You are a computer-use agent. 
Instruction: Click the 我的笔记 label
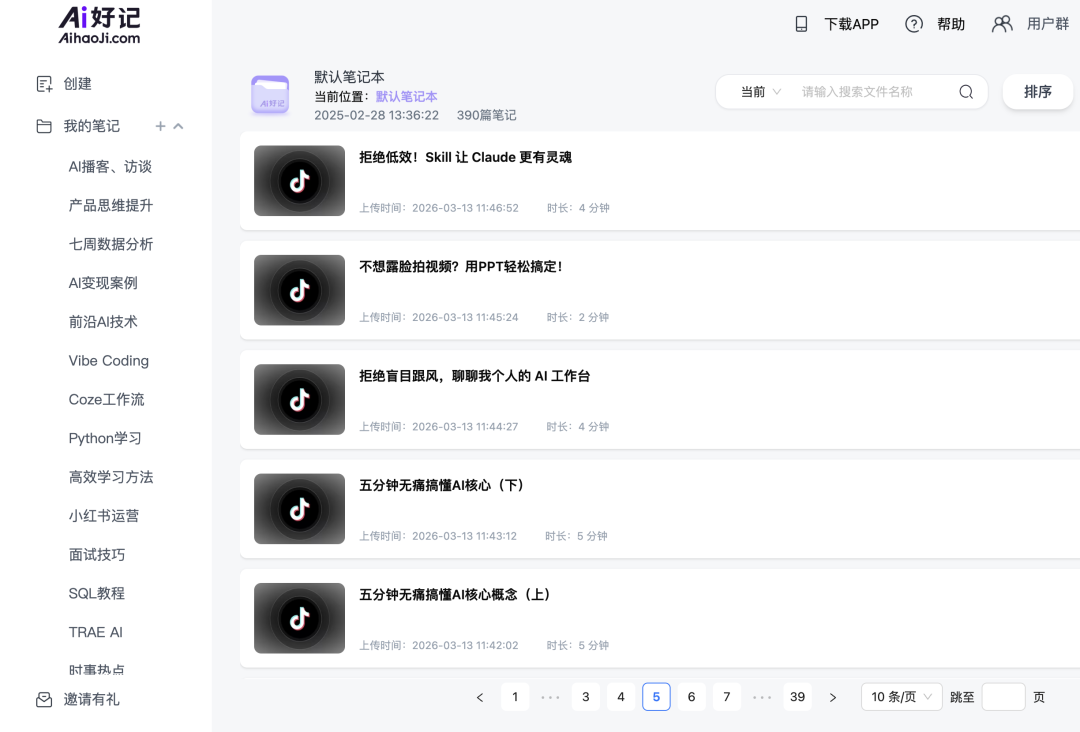(x=92, y=126)
